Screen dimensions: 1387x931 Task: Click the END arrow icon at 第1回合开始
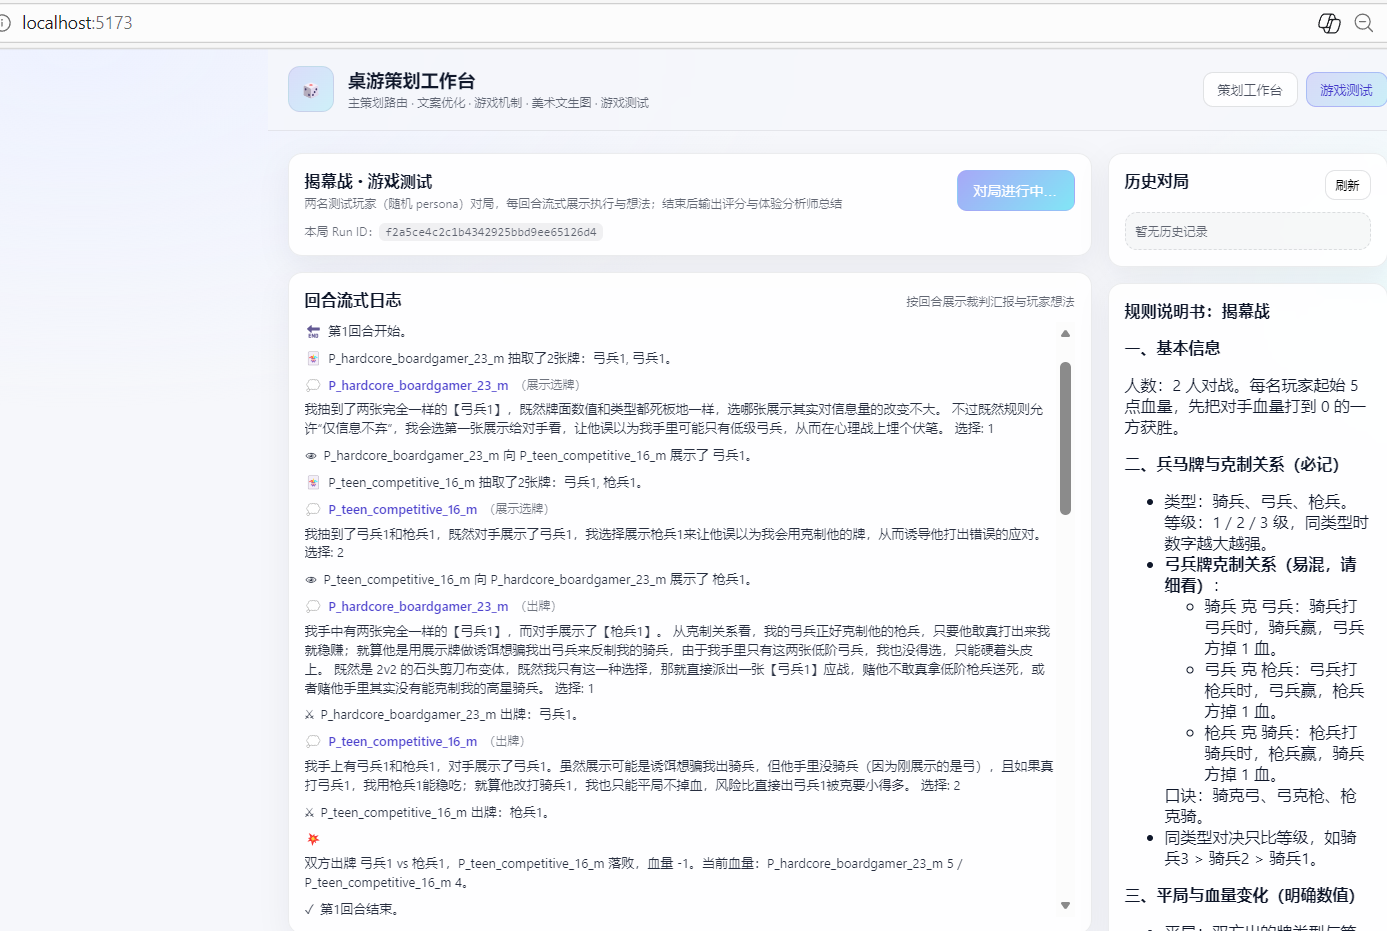(313, 331)
